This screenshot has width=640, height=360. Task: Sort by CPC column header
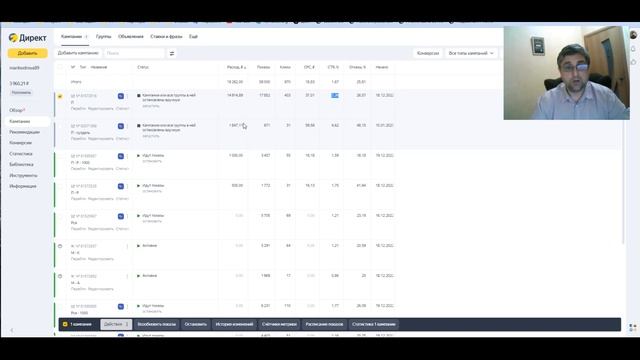309,67
